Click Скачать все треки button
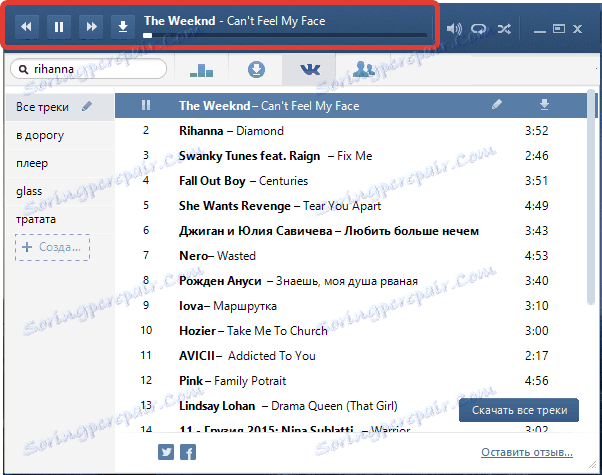 pos(519,410)
